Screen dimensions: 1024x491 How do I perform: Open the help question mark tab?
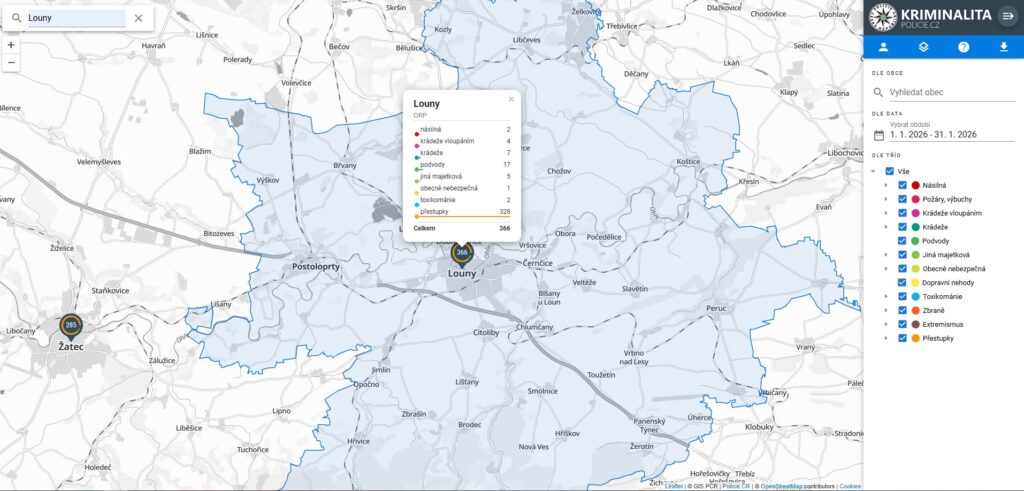(964, 47)
